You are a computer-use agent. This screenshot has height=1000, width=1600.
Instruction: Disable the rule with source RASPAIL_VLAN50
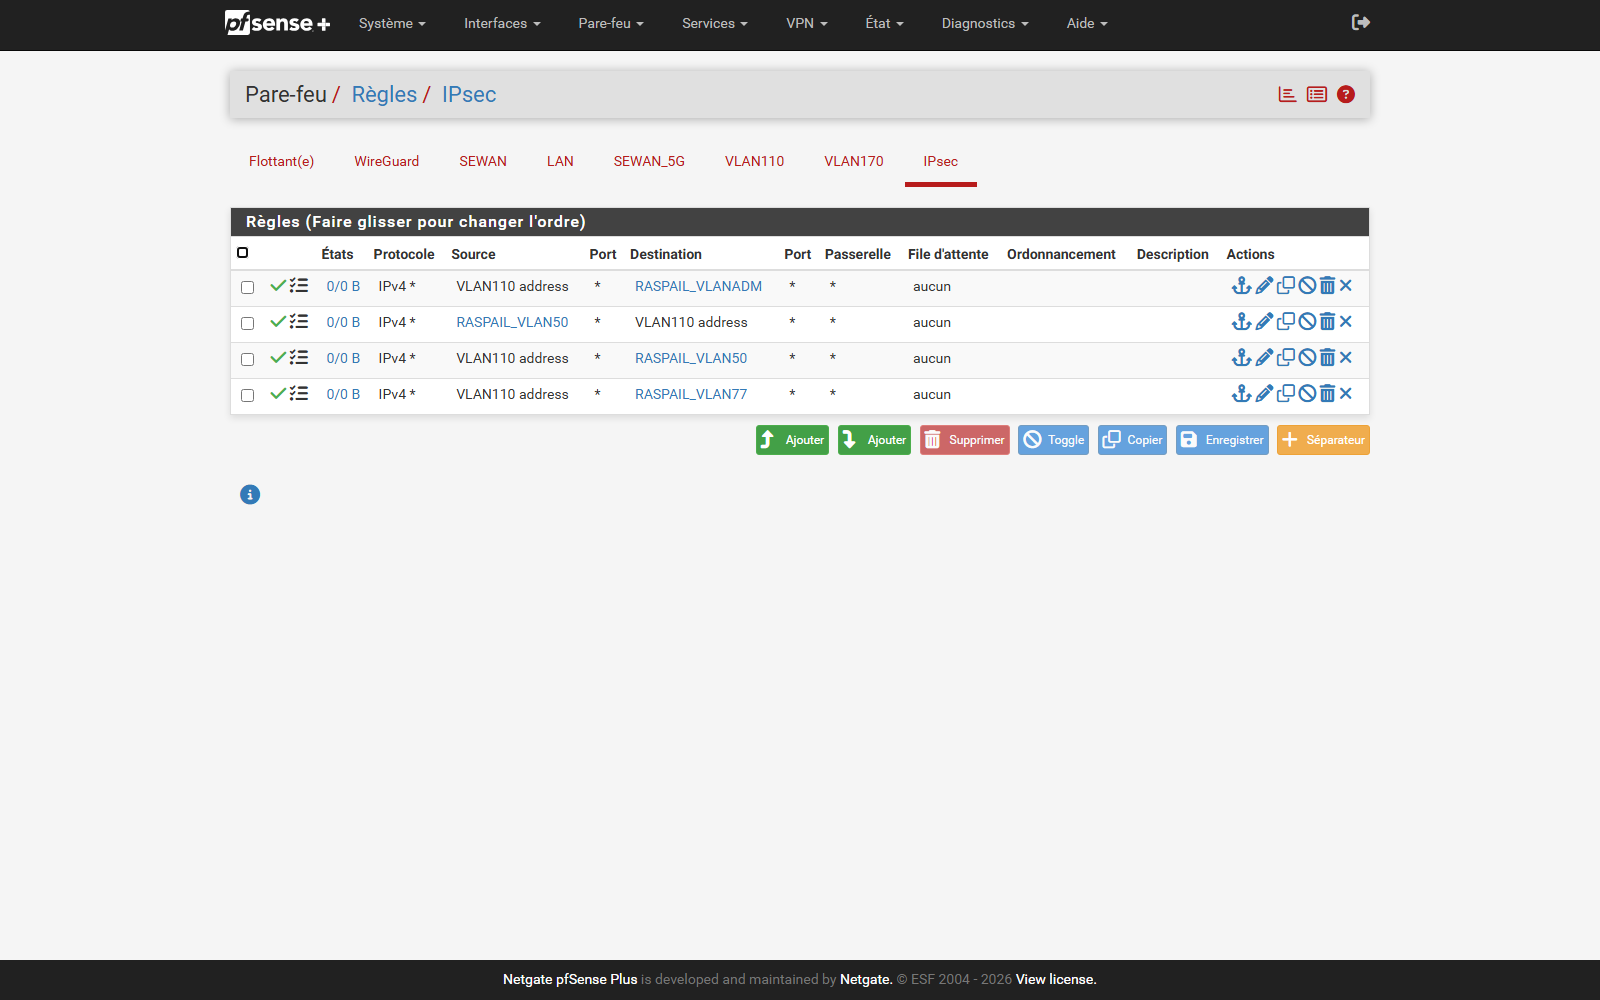(1307, 322)
